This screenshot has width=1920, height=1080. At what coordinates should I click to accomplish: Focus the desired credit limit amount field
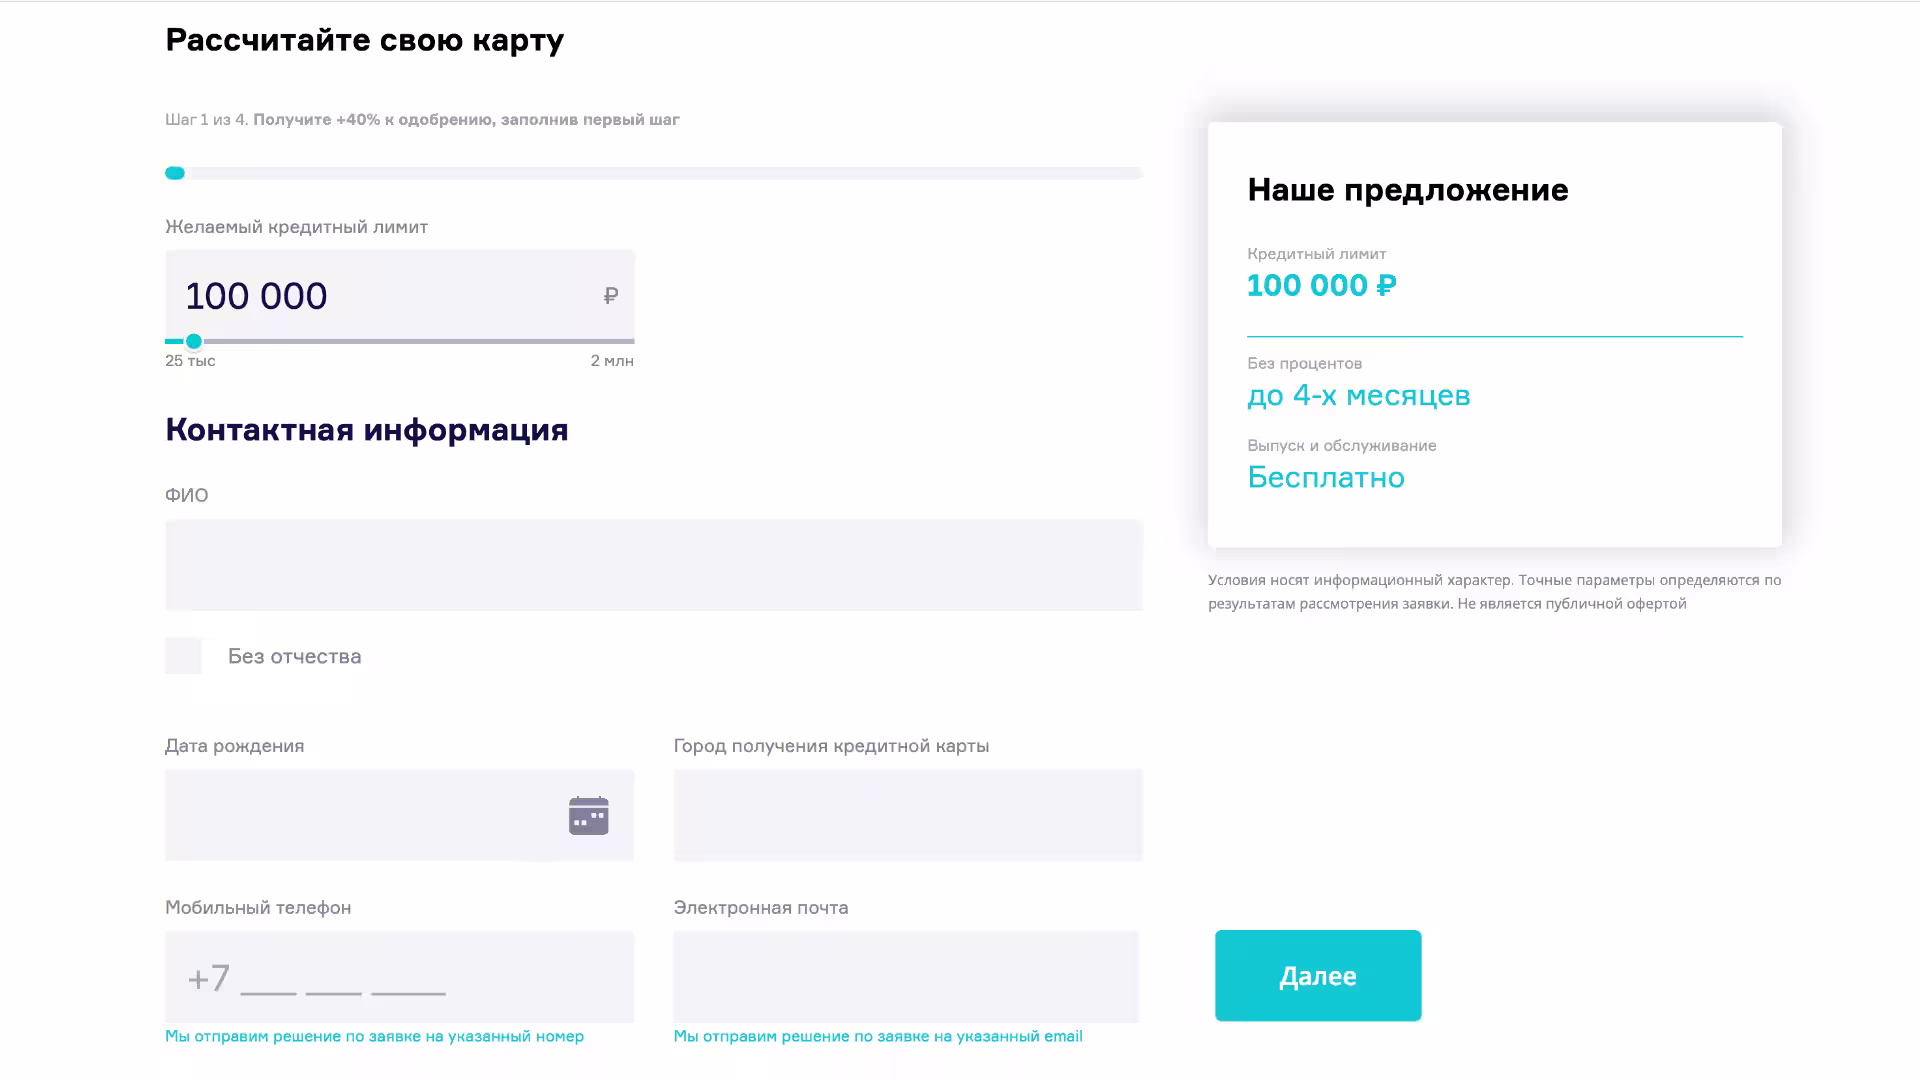(x=399, y=295)
